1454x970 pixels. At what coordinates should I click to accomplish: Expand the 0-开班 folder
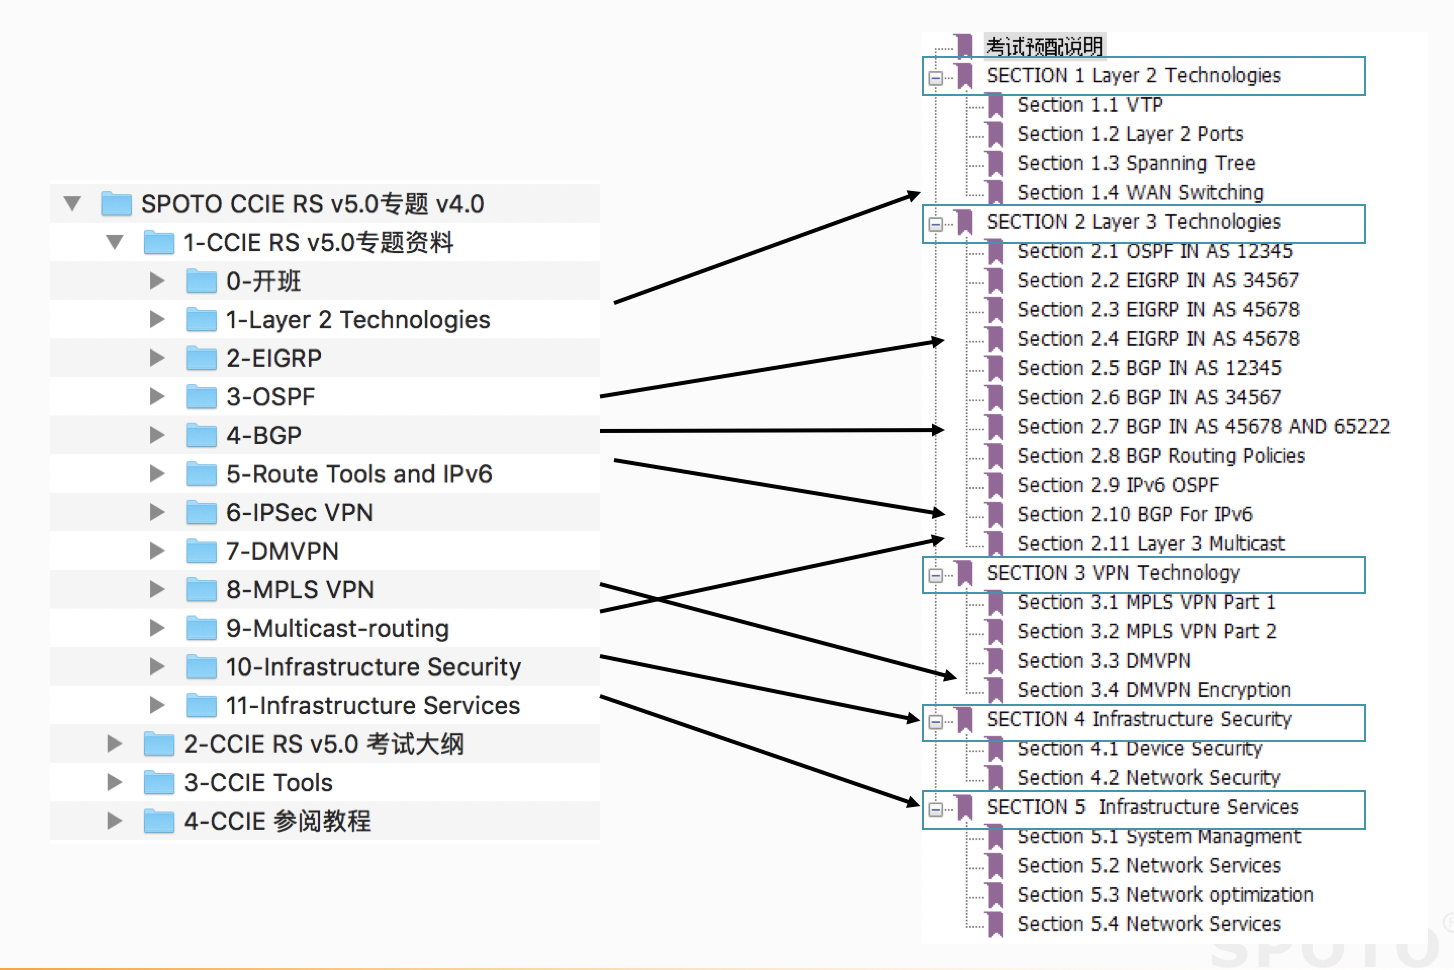157,281
